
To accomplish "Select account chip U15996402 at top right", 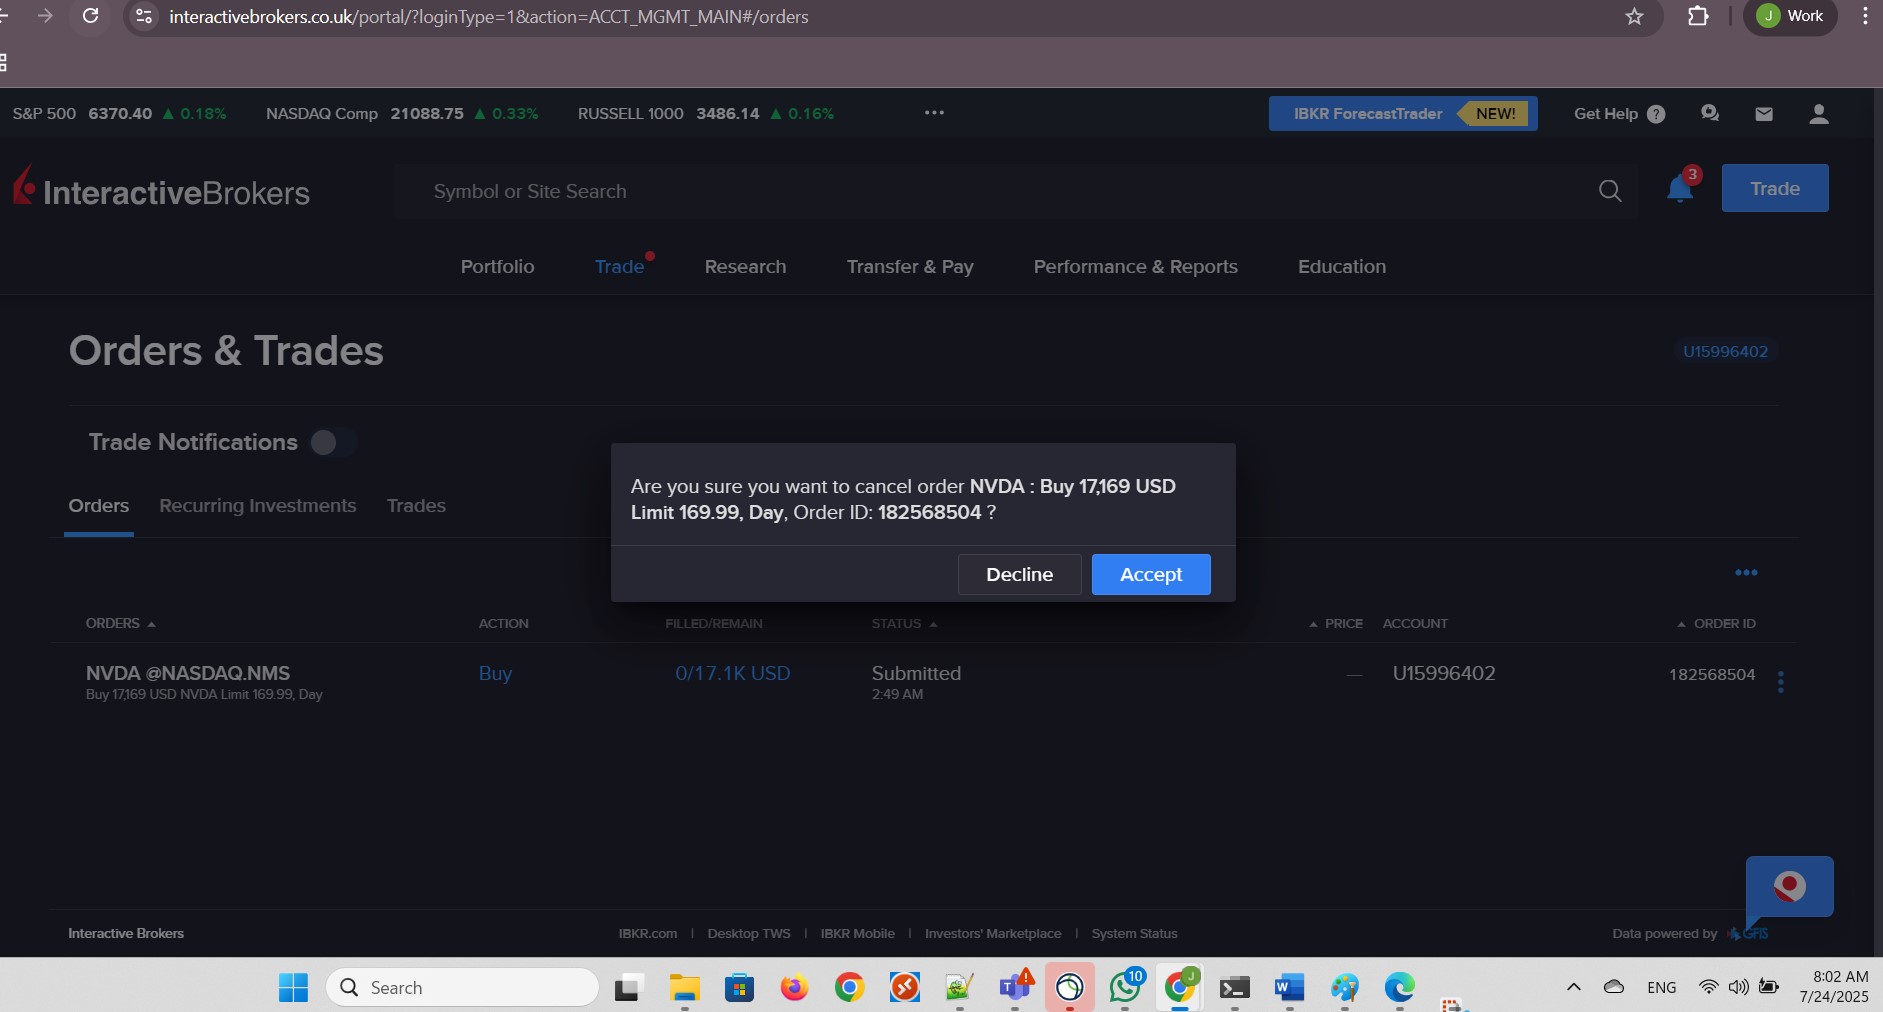I will pos(1725,351).
